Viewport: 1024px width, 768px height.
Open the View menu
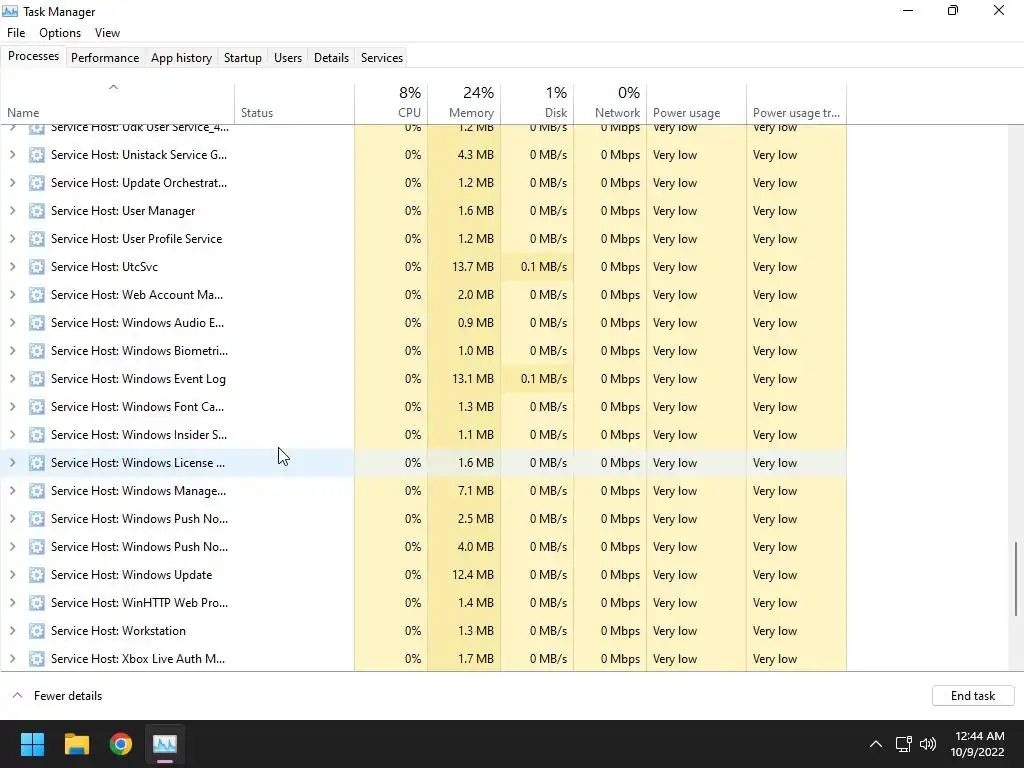click(107, 33)
